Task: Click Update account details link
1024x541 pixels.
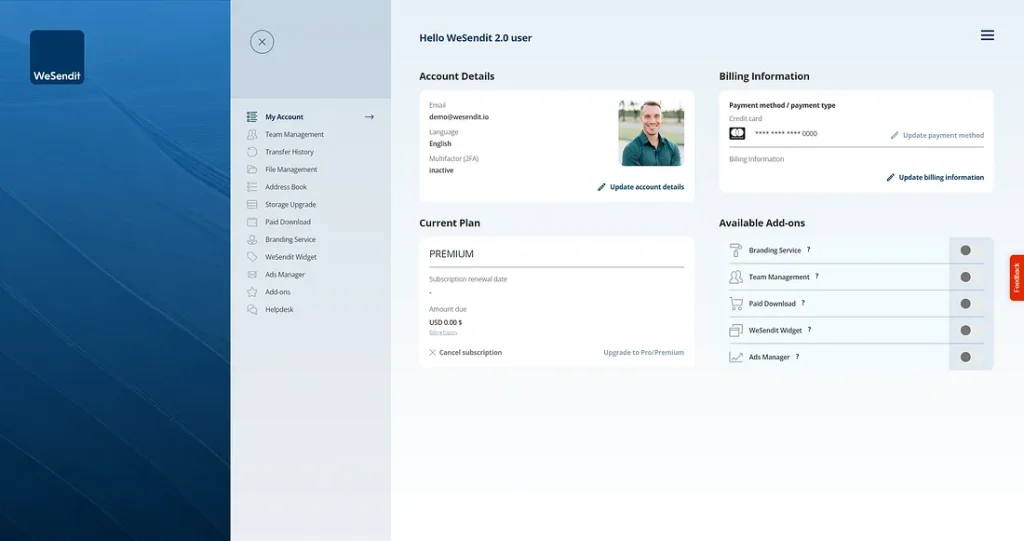Action: click(641, 187)
